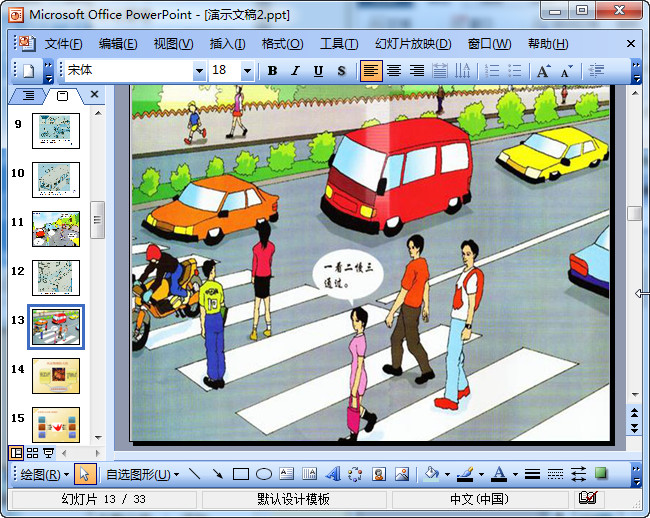Screen dimensions: 650x518
Task: Open the 工具(T) menu
Action: point(339,44)
